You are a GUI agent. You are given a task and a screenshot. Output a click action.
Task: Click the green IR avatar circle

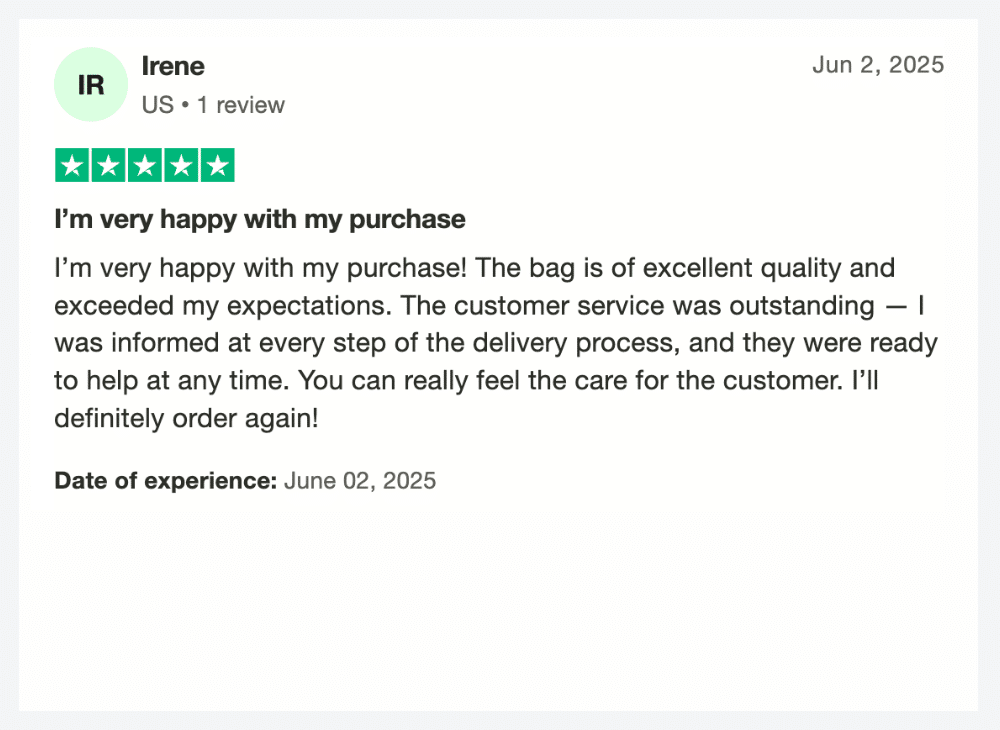(91, 84)
